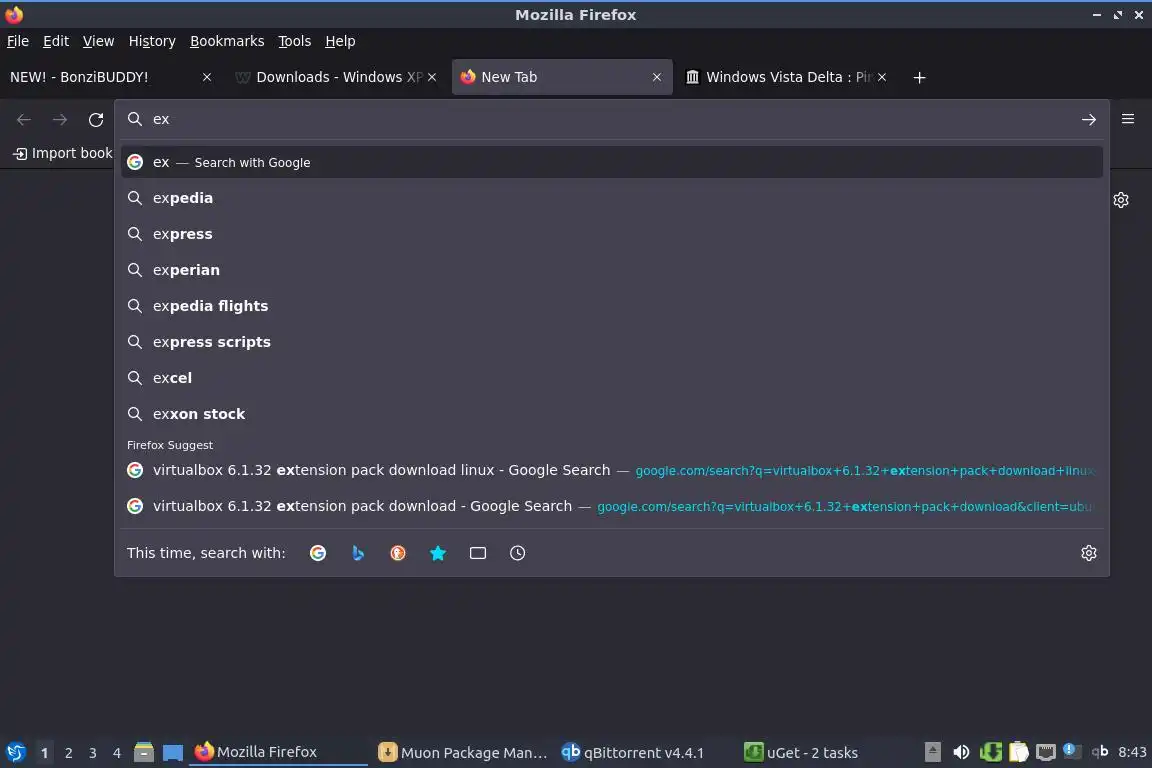Image resolution: width=1152 pixels, height=768 pixels.
Task: Open the volume speaker icon in the tray
Action: pos(961,752)
